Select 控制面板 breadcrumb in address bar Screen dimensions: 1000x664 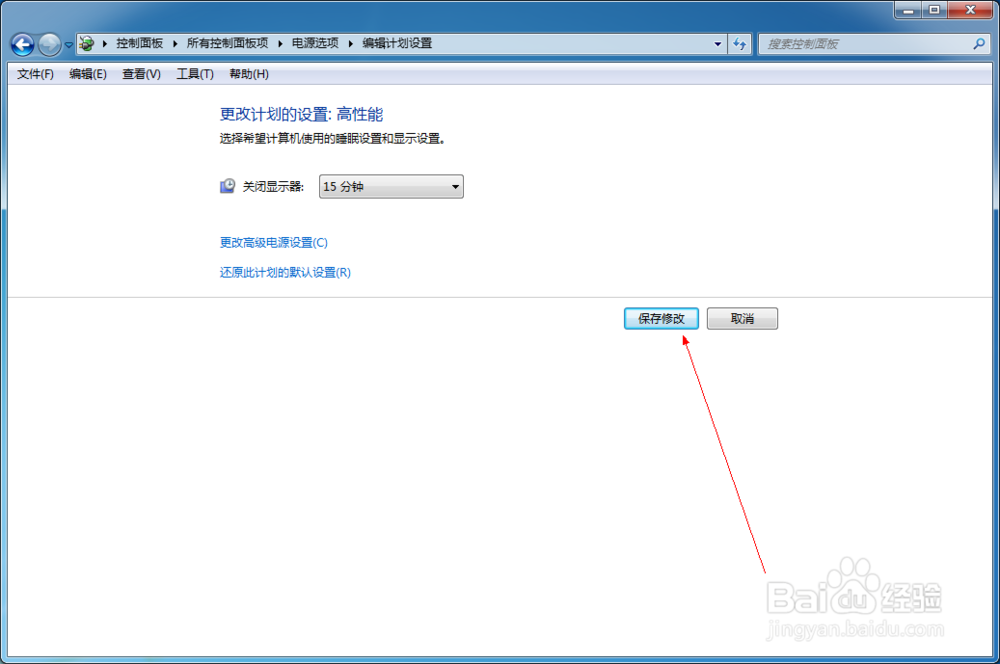[140, 43]
